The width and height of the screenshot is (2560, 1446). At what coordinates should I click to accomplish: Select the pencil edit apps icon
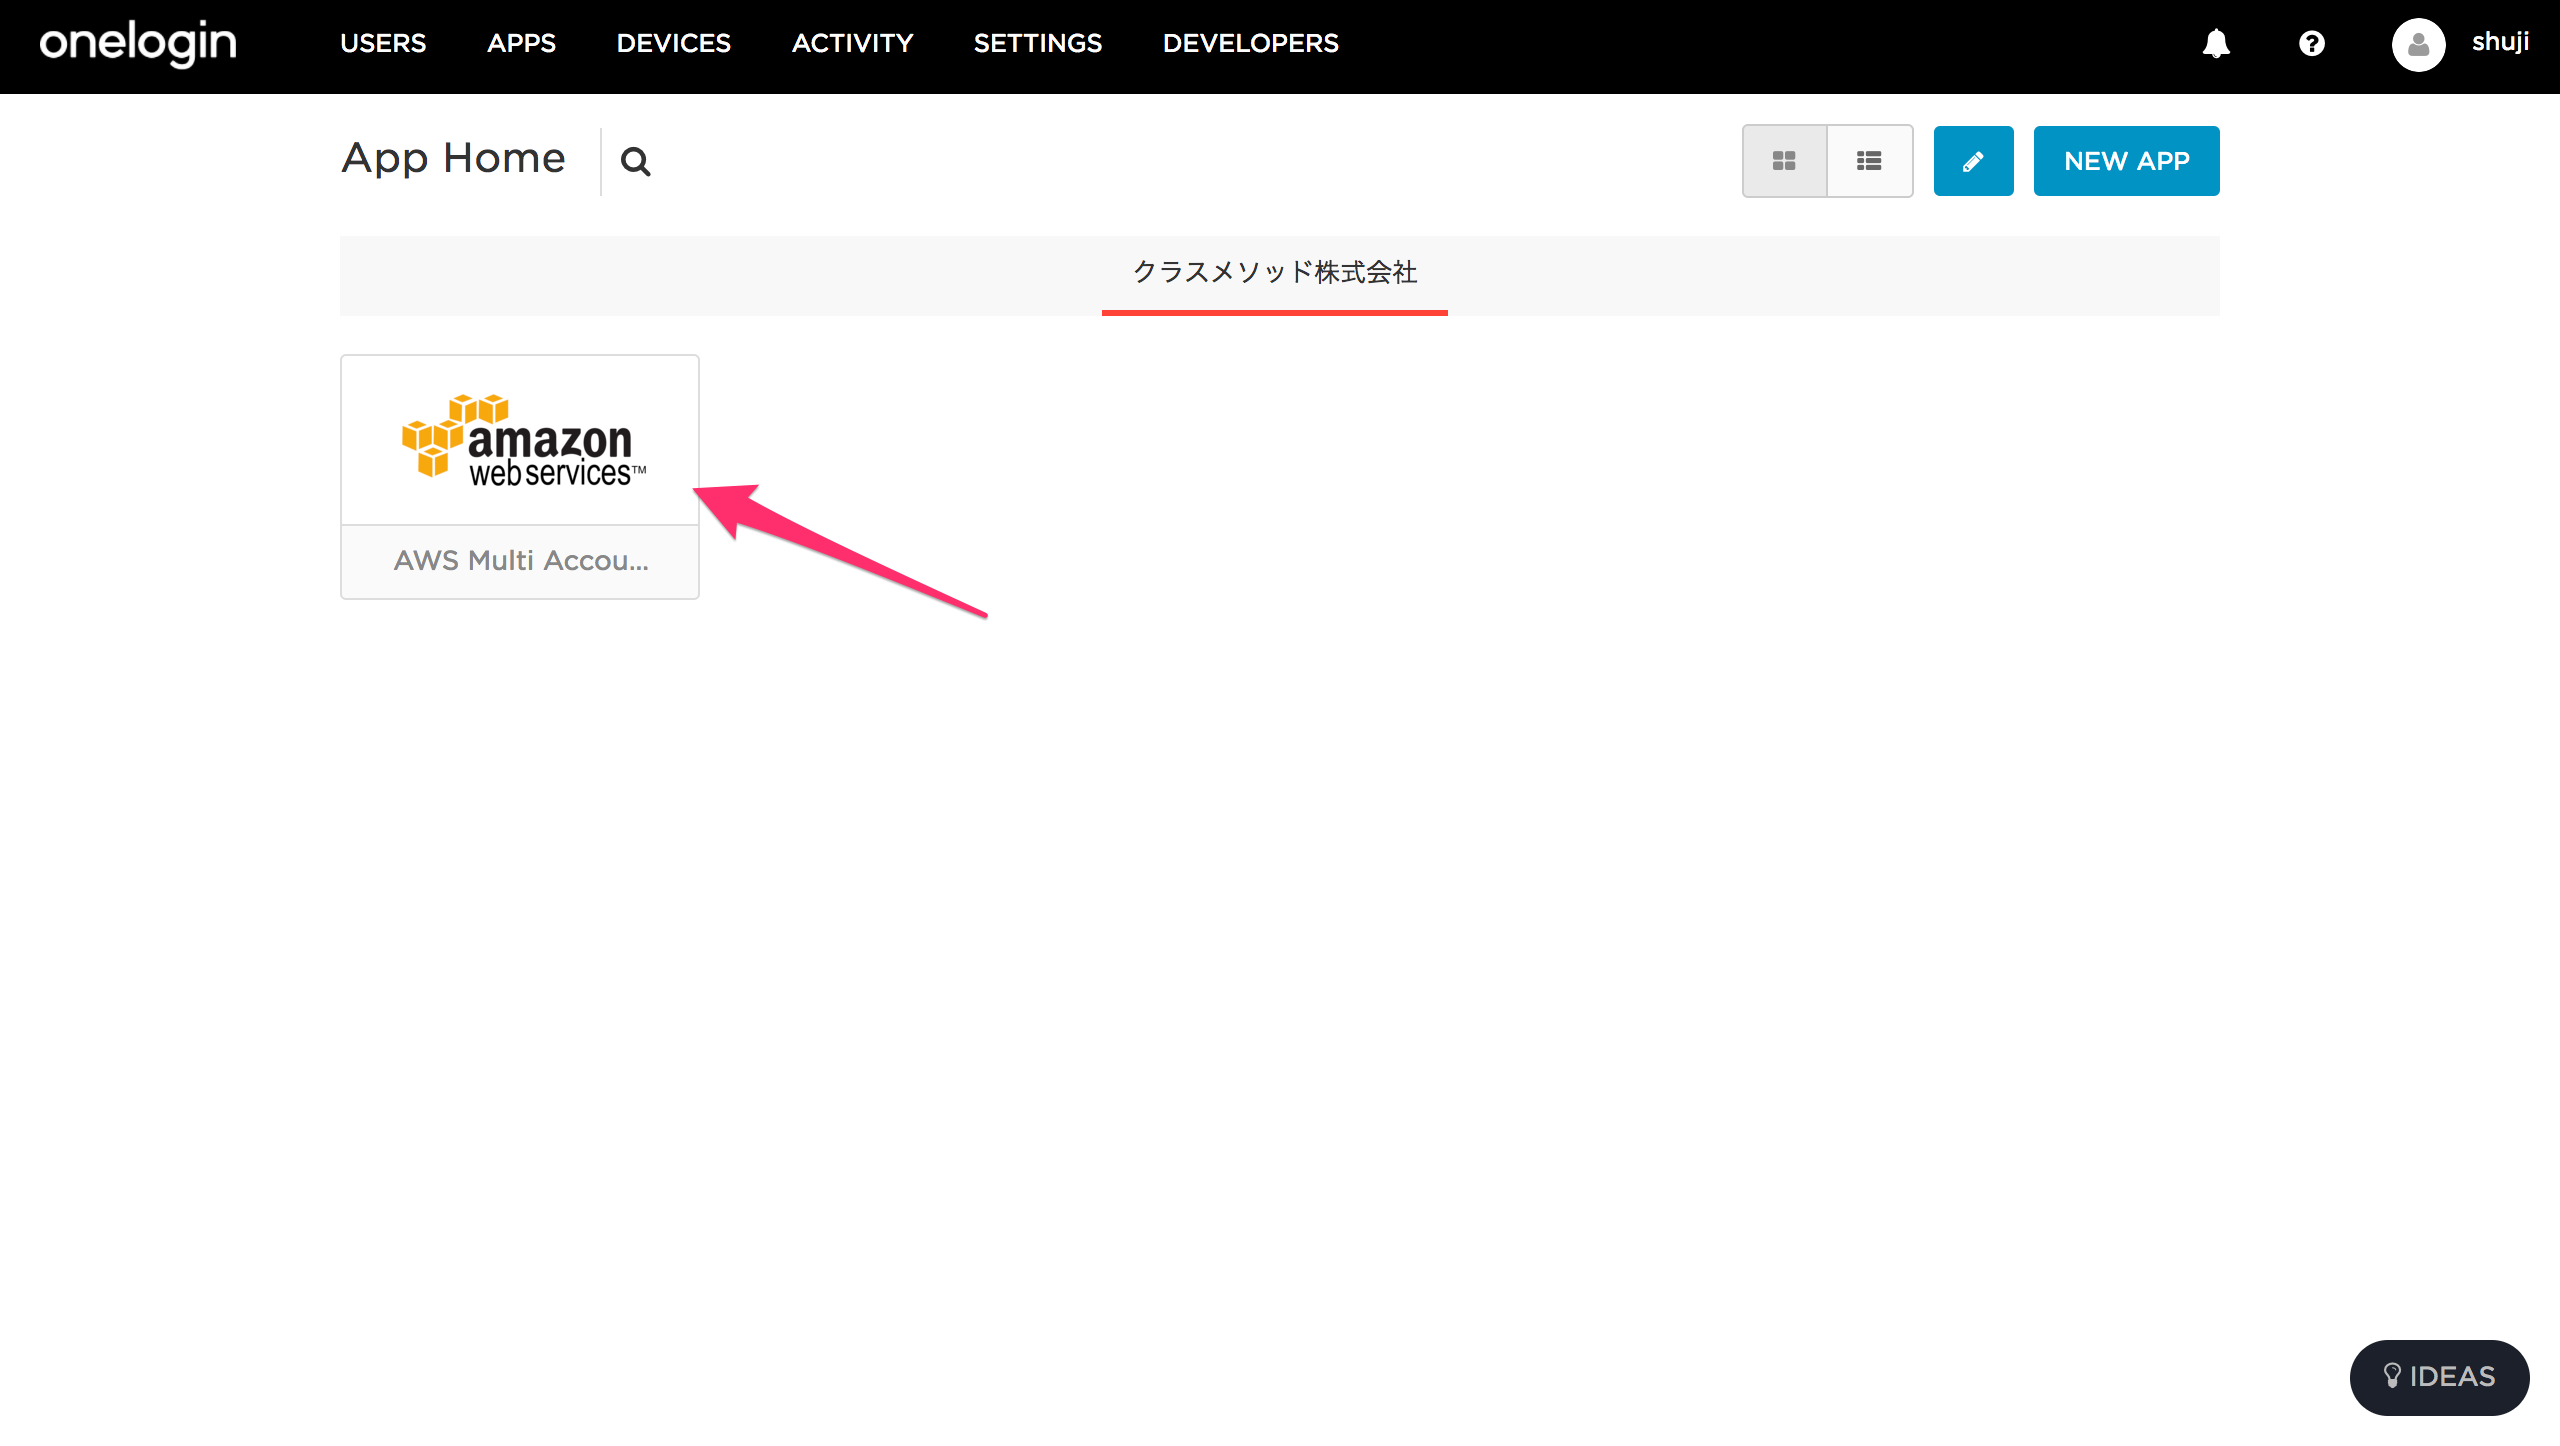point(1972,160)
